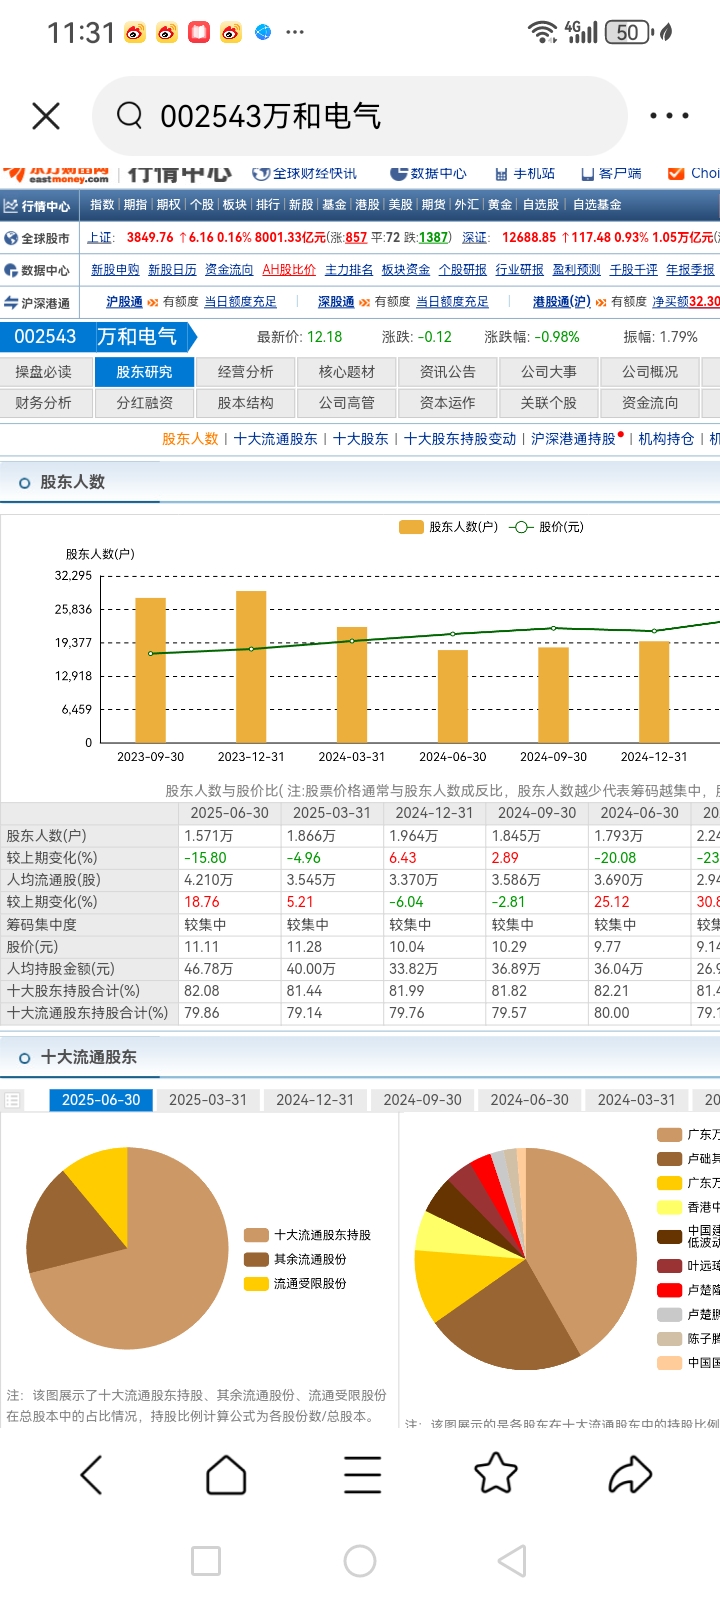
Task: Select the 2024-09-30 date tab
Action: 422,1100
